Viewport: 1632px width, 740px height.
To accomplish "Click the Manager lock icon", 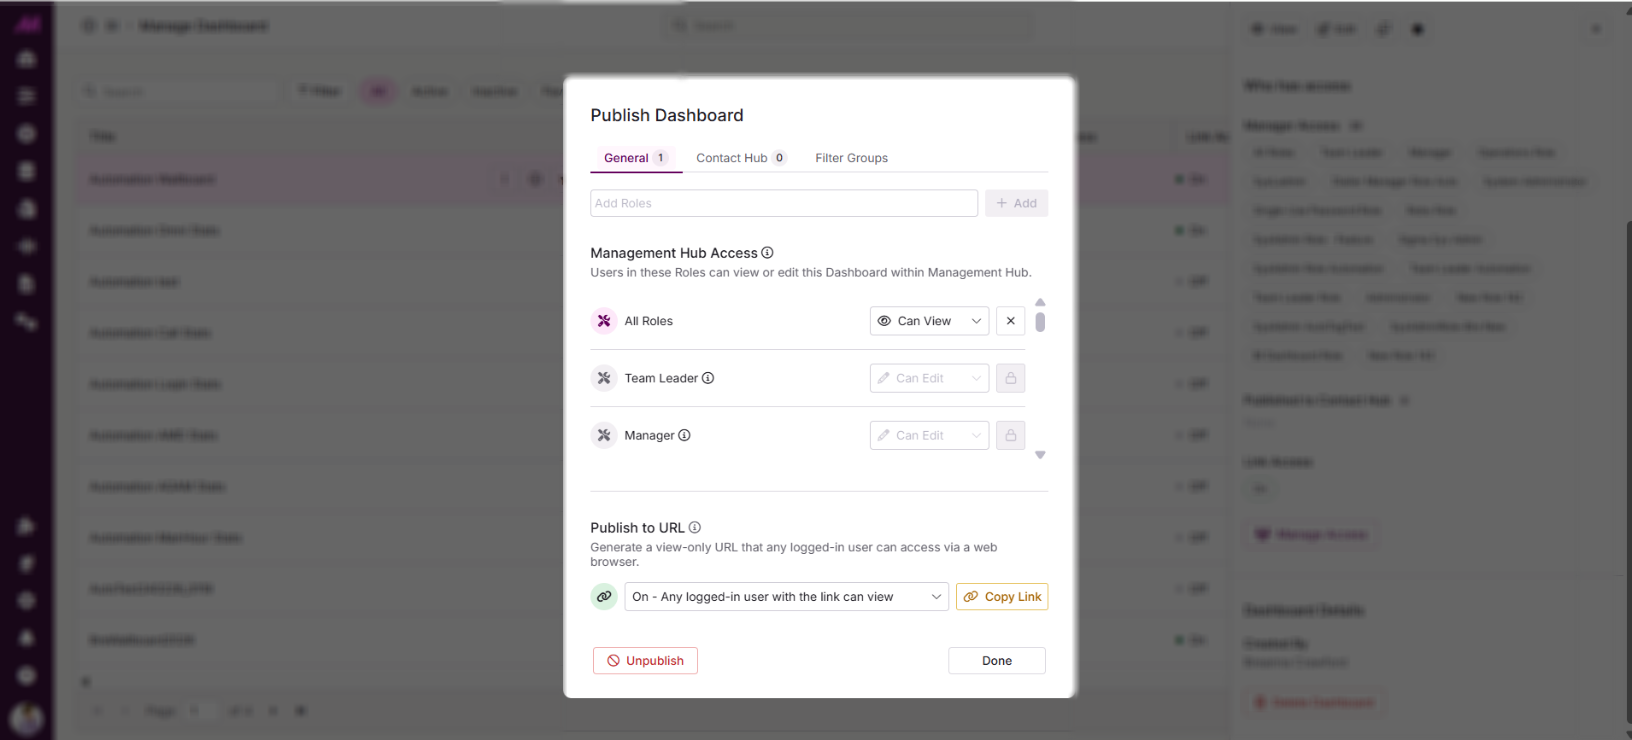I will (1011, 435).
